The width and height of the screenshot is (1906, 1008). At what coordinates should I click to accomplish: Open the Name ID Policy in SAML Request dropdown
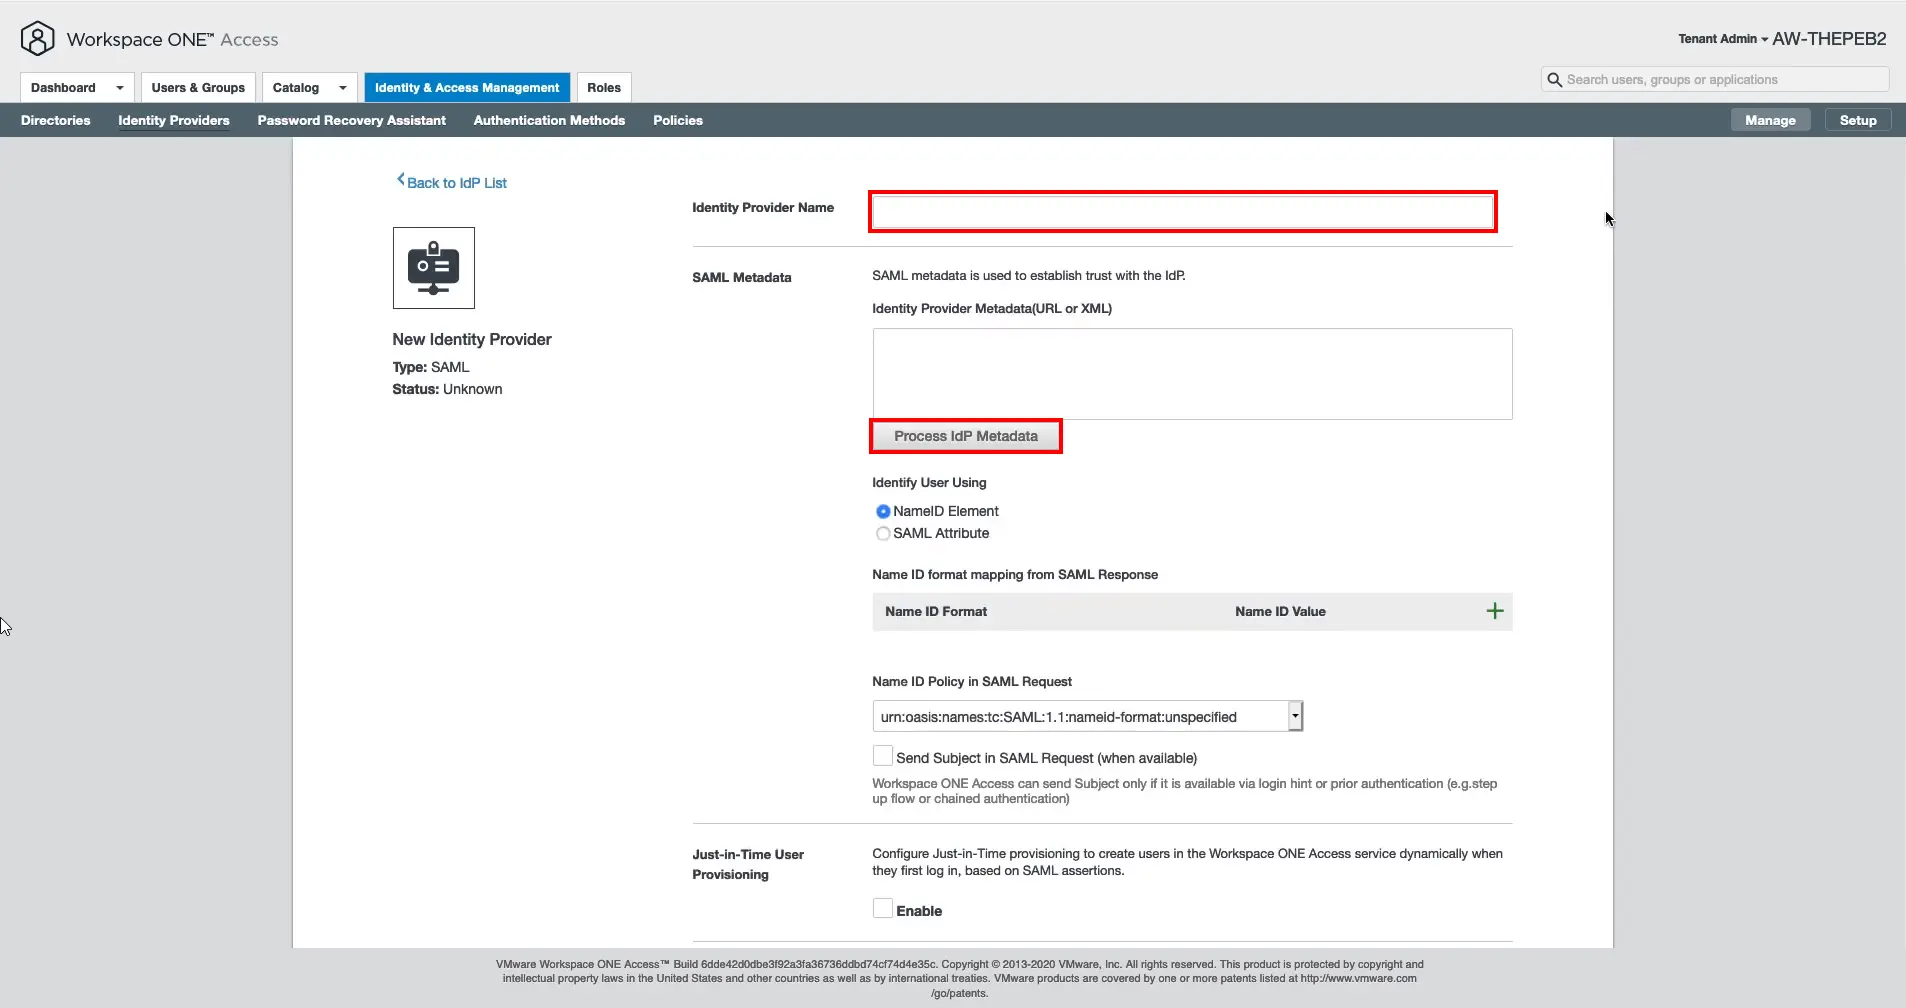[1088, 717]
